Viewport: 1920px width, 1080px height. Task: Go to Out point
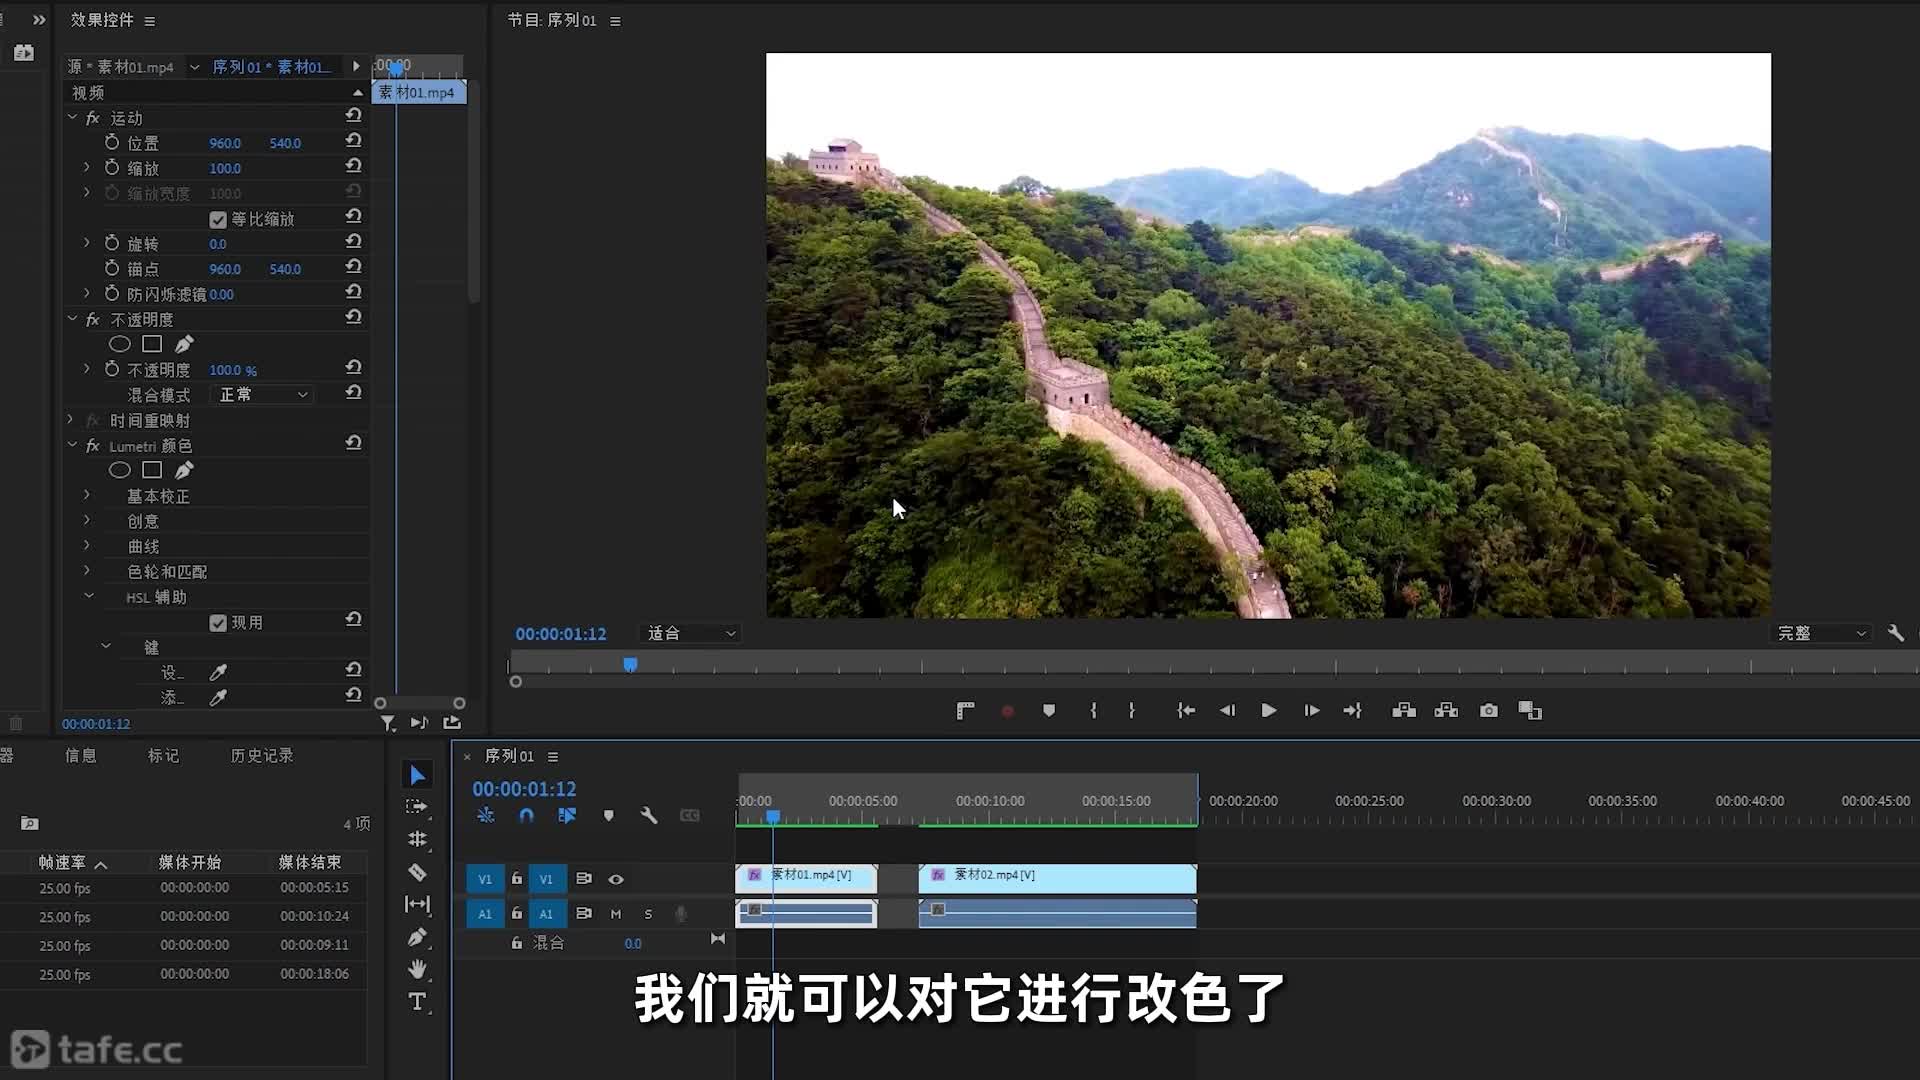[x=1352, y=710]
